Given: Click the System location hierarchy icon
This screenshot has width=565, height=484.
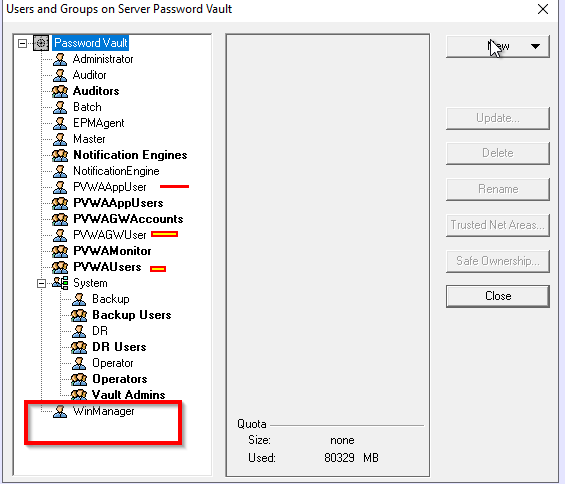Looking at the screenshot, I should pos(60,283).
